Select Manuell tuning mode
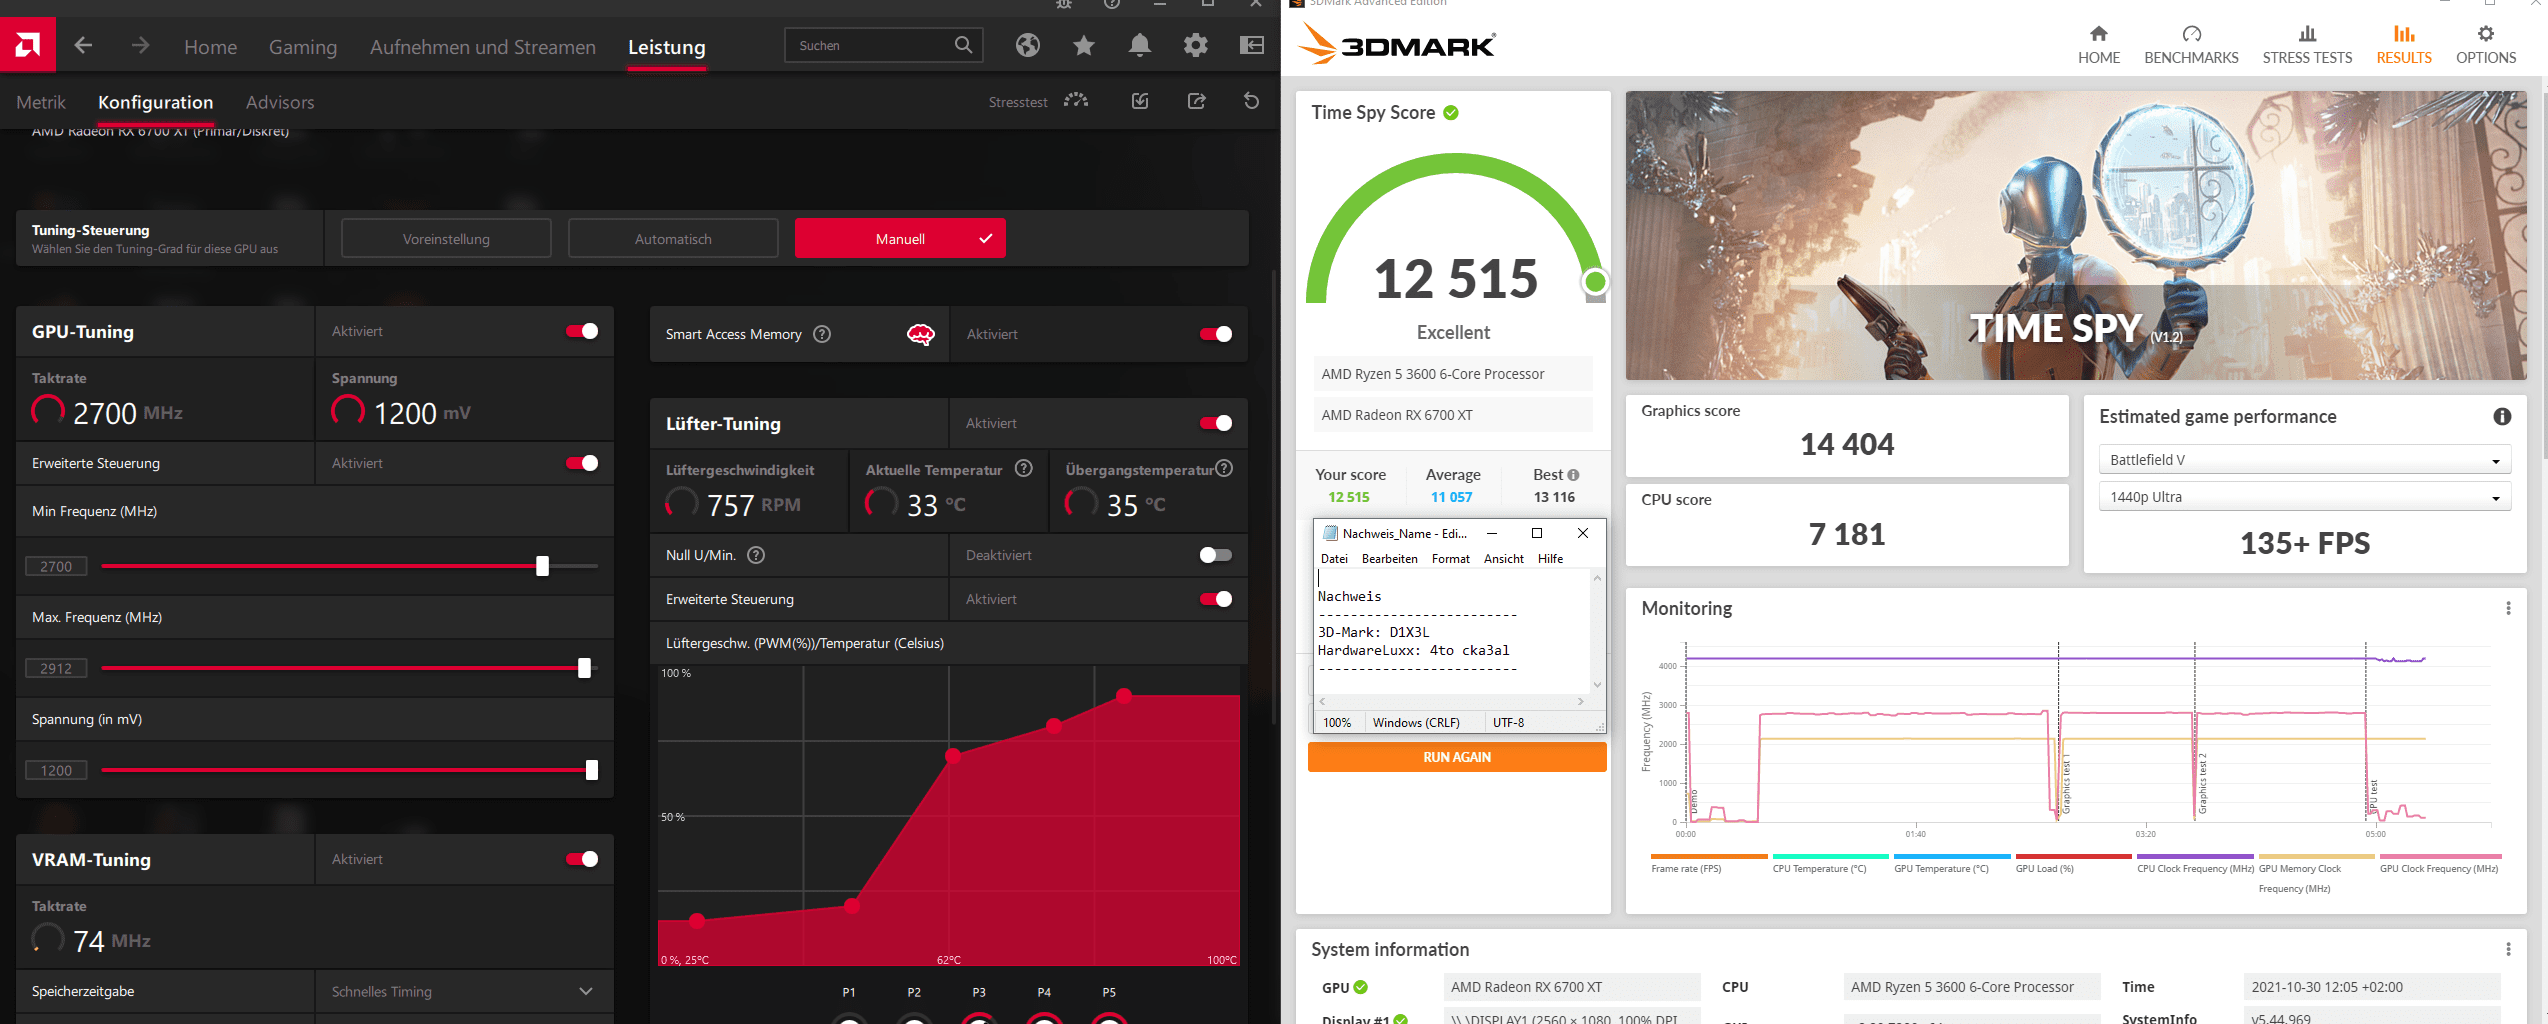Image resolution: width=2548 pixels, height=1024 pixels. [900, 239]
